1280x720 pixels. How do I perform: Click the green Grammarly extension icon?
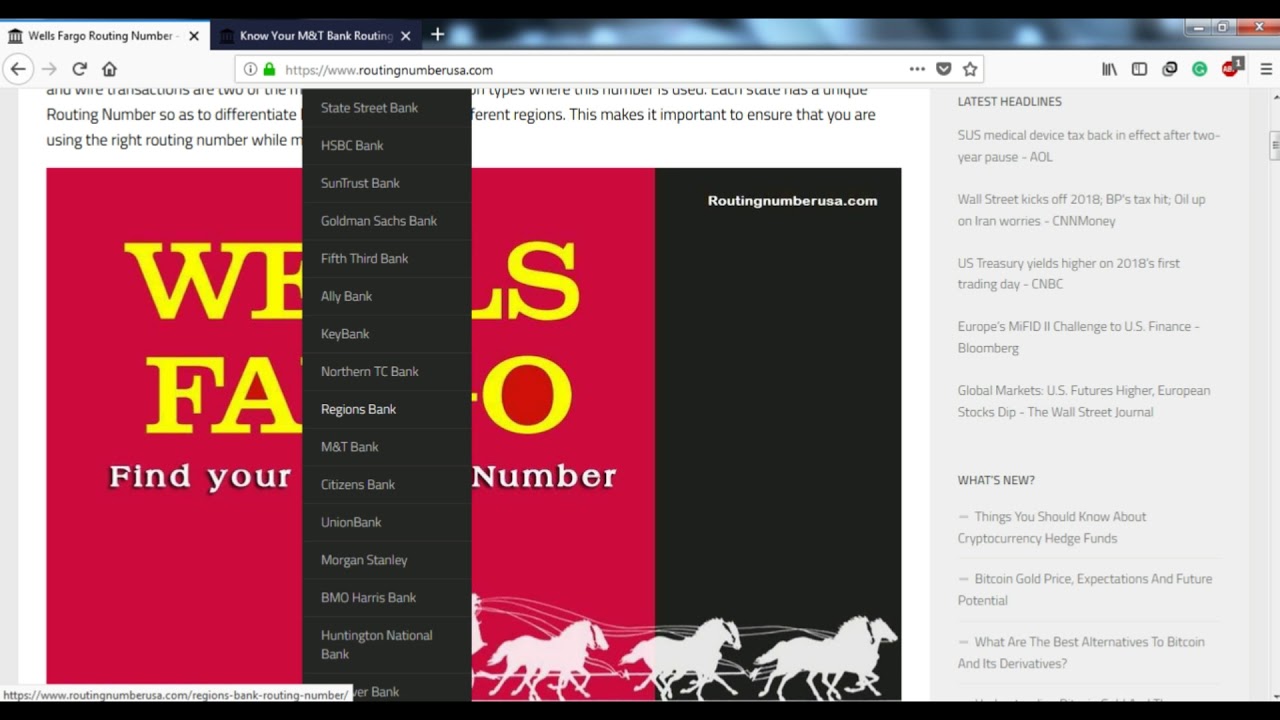tap(1199, 69)
